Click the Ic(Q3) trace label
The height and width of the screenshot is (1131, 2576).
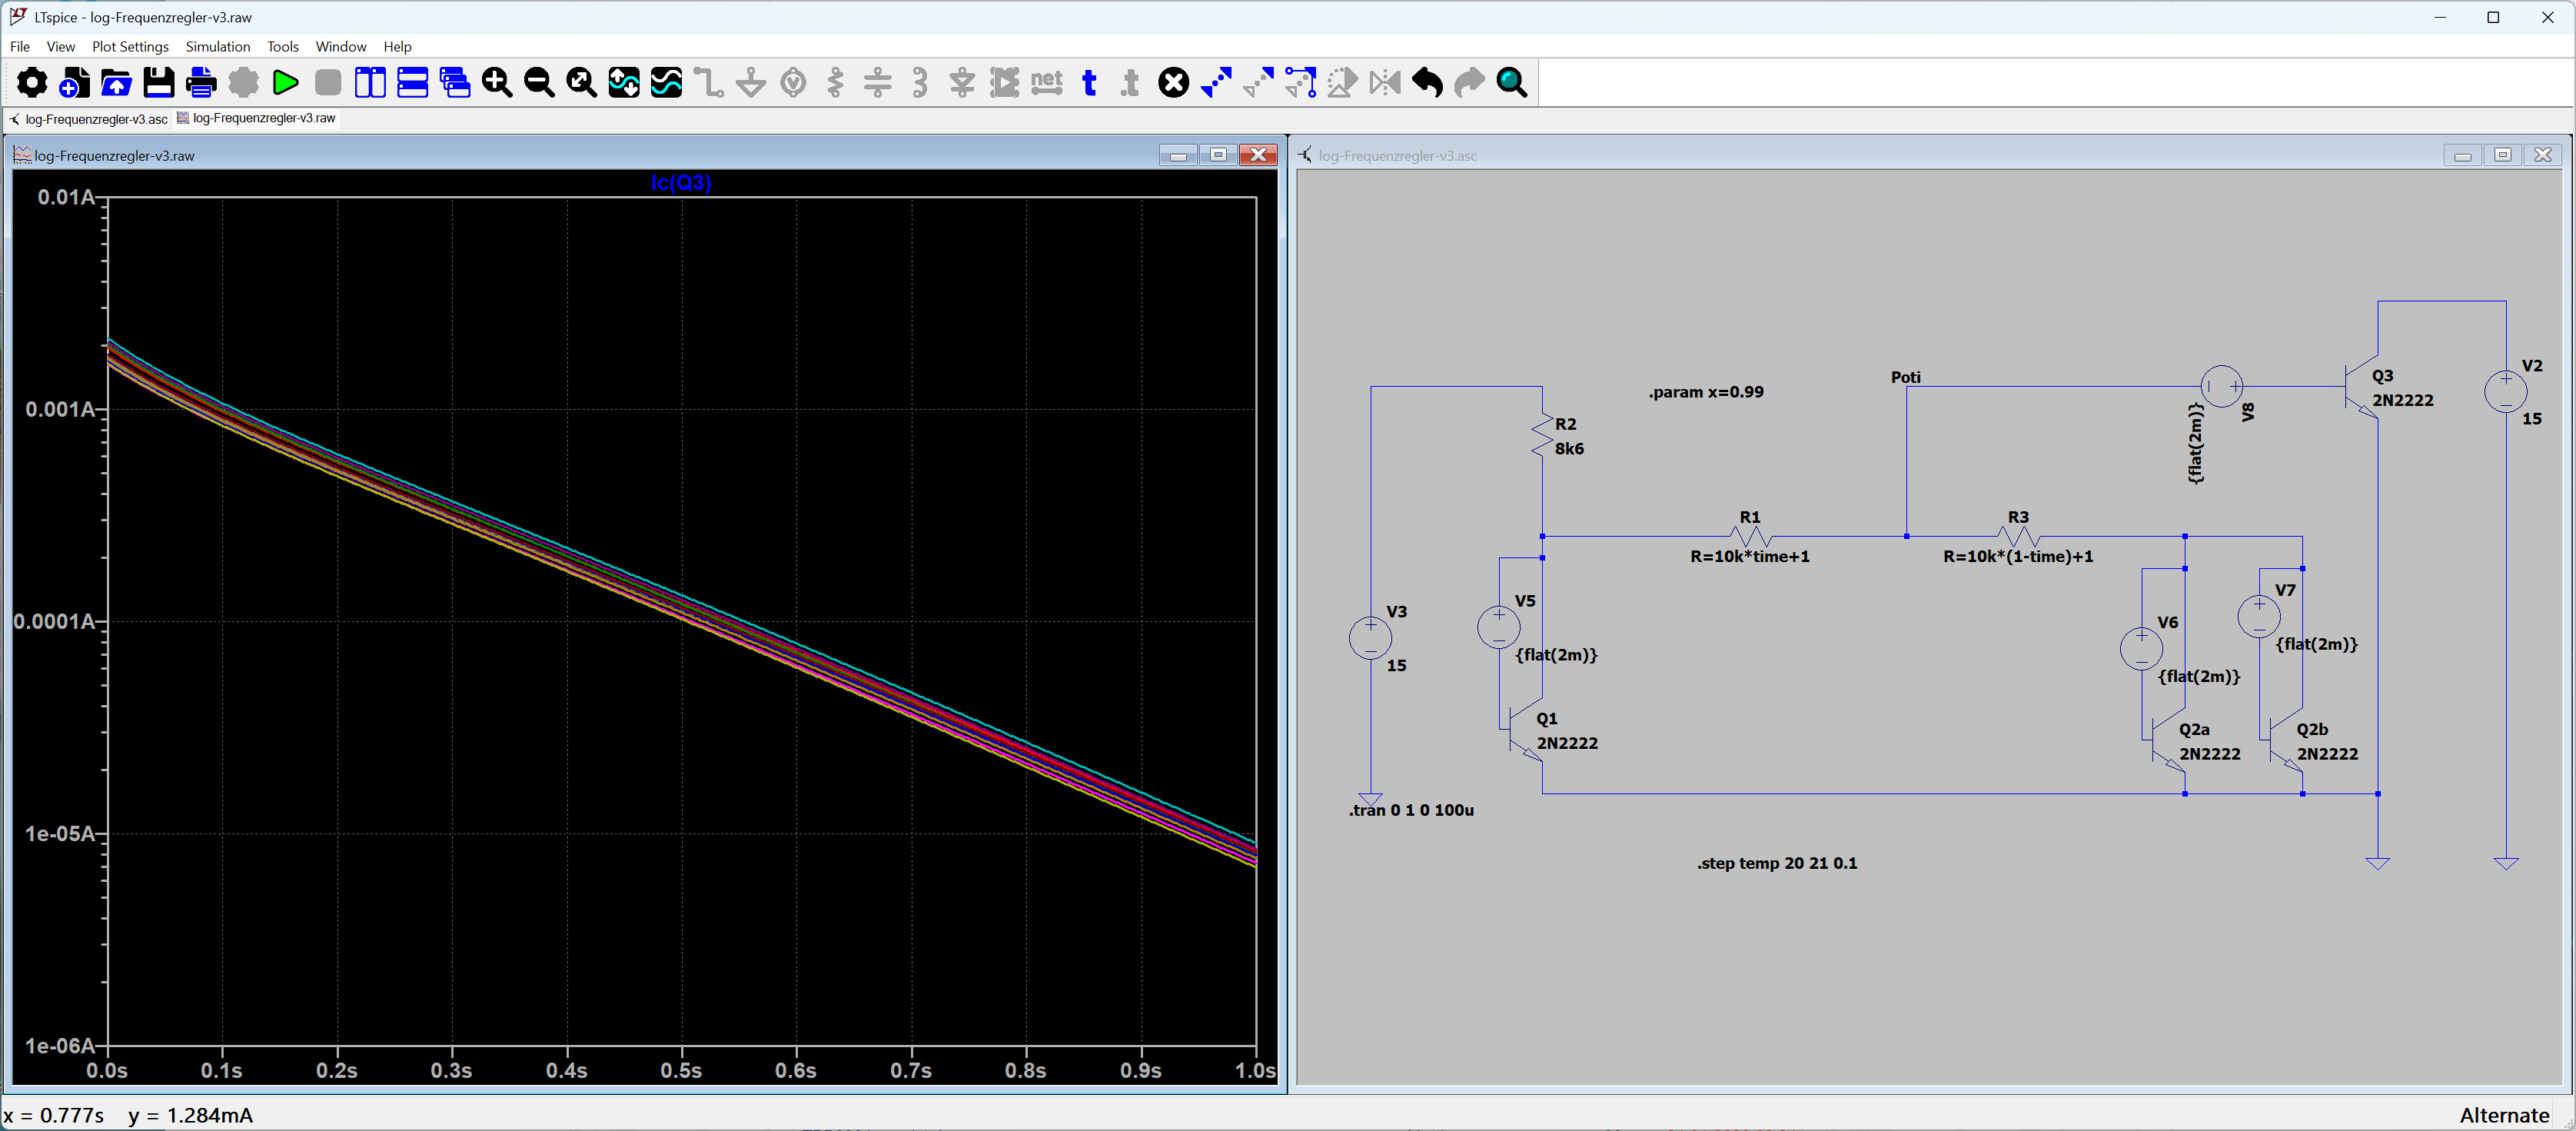(681, 183)
